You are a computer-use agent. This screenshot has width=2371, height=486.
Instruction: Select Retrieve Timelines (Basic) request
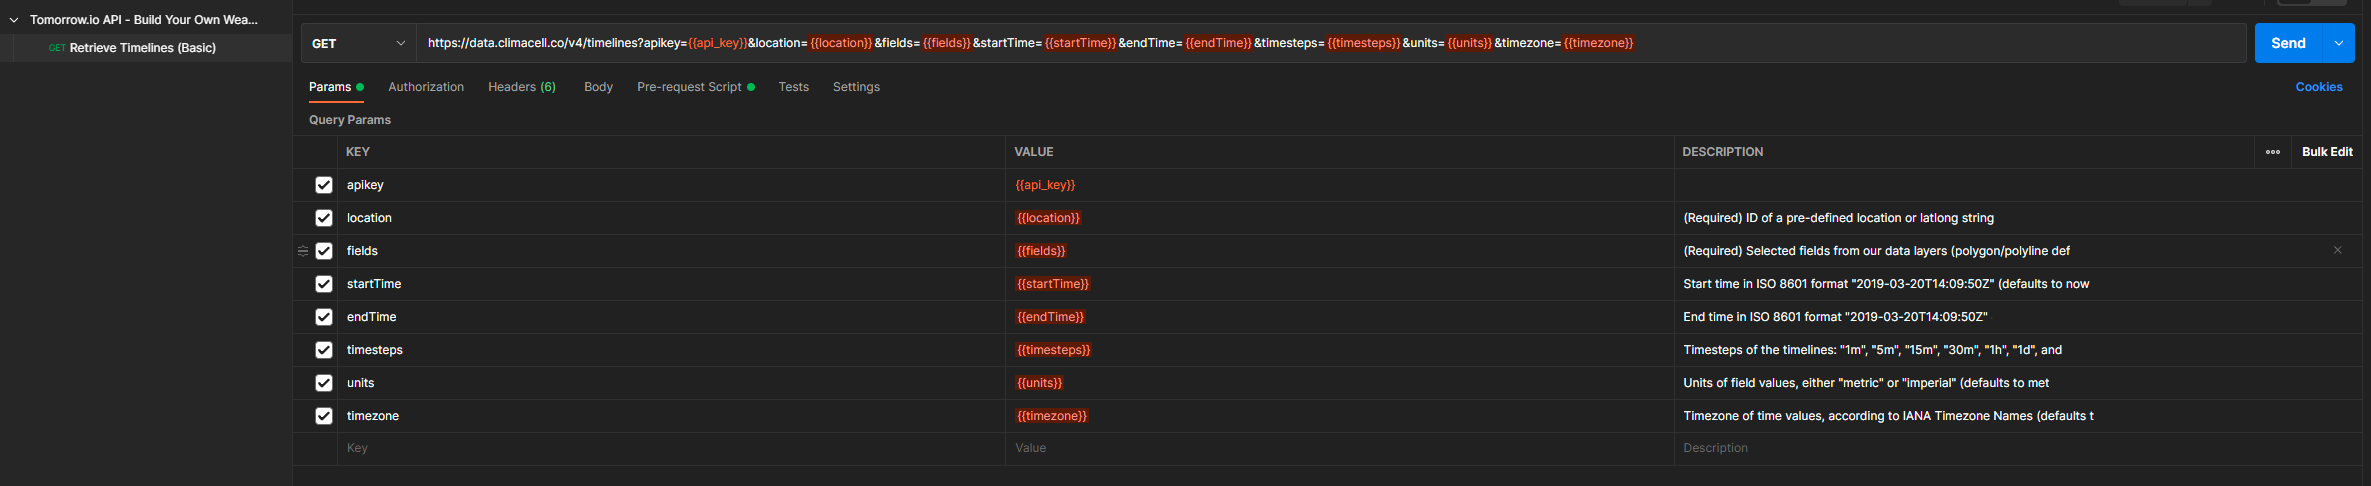(142, 48)
